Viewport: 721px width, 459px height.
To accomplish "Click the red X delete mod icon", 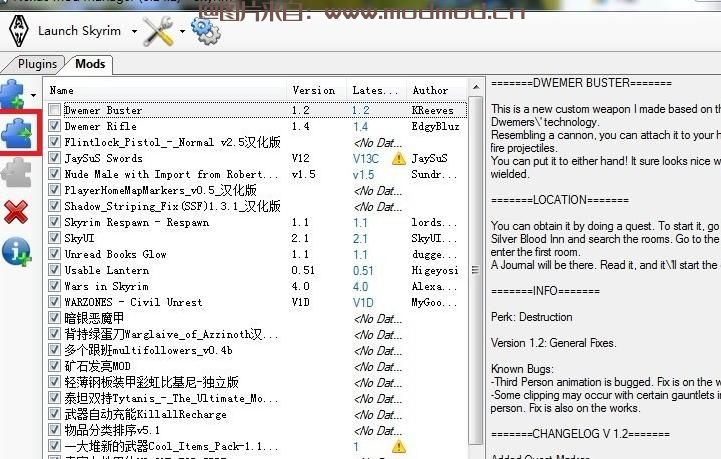I will pos(16,212).
